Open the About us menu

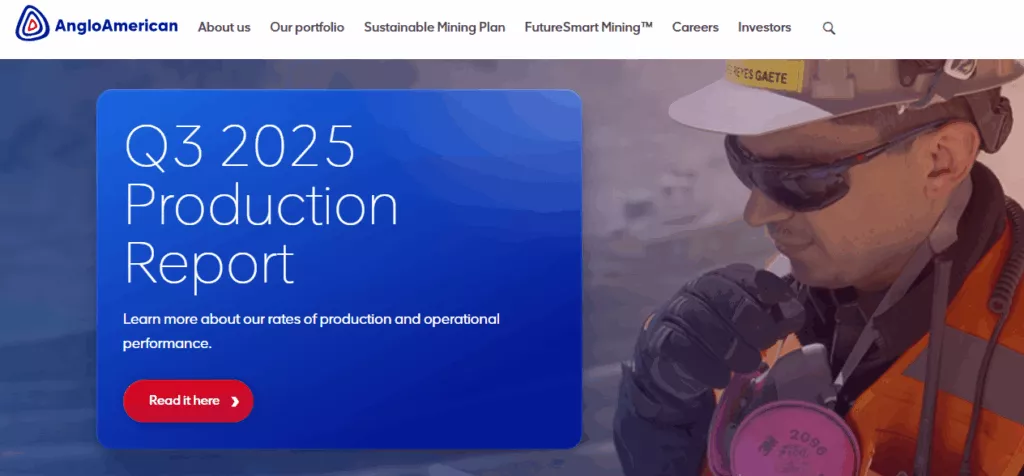click(224, 27)
